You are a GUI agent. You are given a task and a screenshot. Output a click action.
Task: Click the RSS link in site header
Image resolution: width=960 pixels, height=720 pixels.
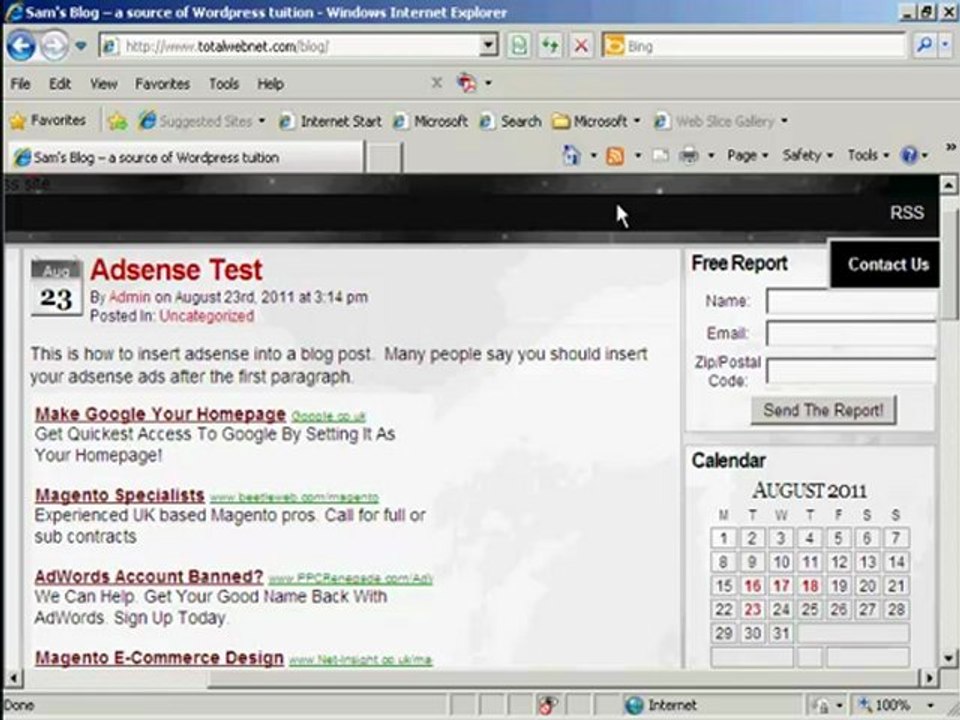907,212
